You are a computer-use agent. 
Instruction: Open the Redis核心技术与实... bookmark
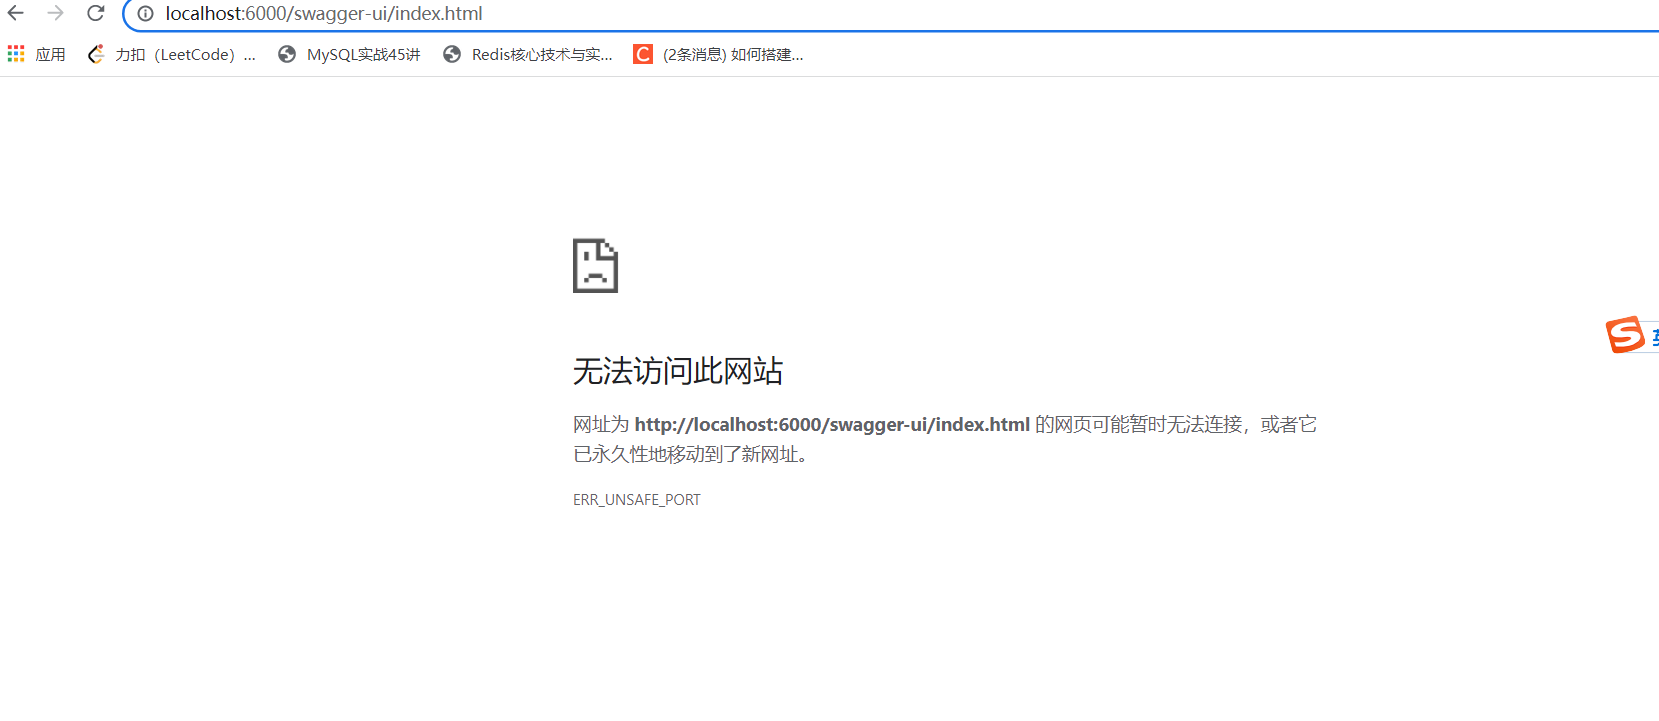click(x=542, y=55)
